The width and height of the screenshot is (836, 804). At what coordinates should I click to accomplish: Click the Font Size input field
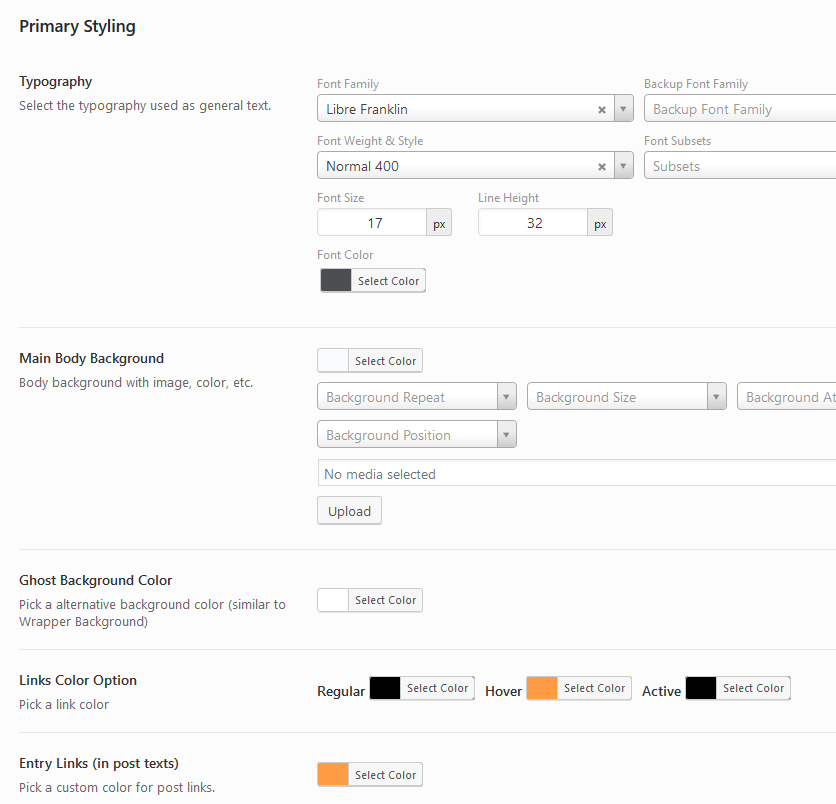click(372, 223)
